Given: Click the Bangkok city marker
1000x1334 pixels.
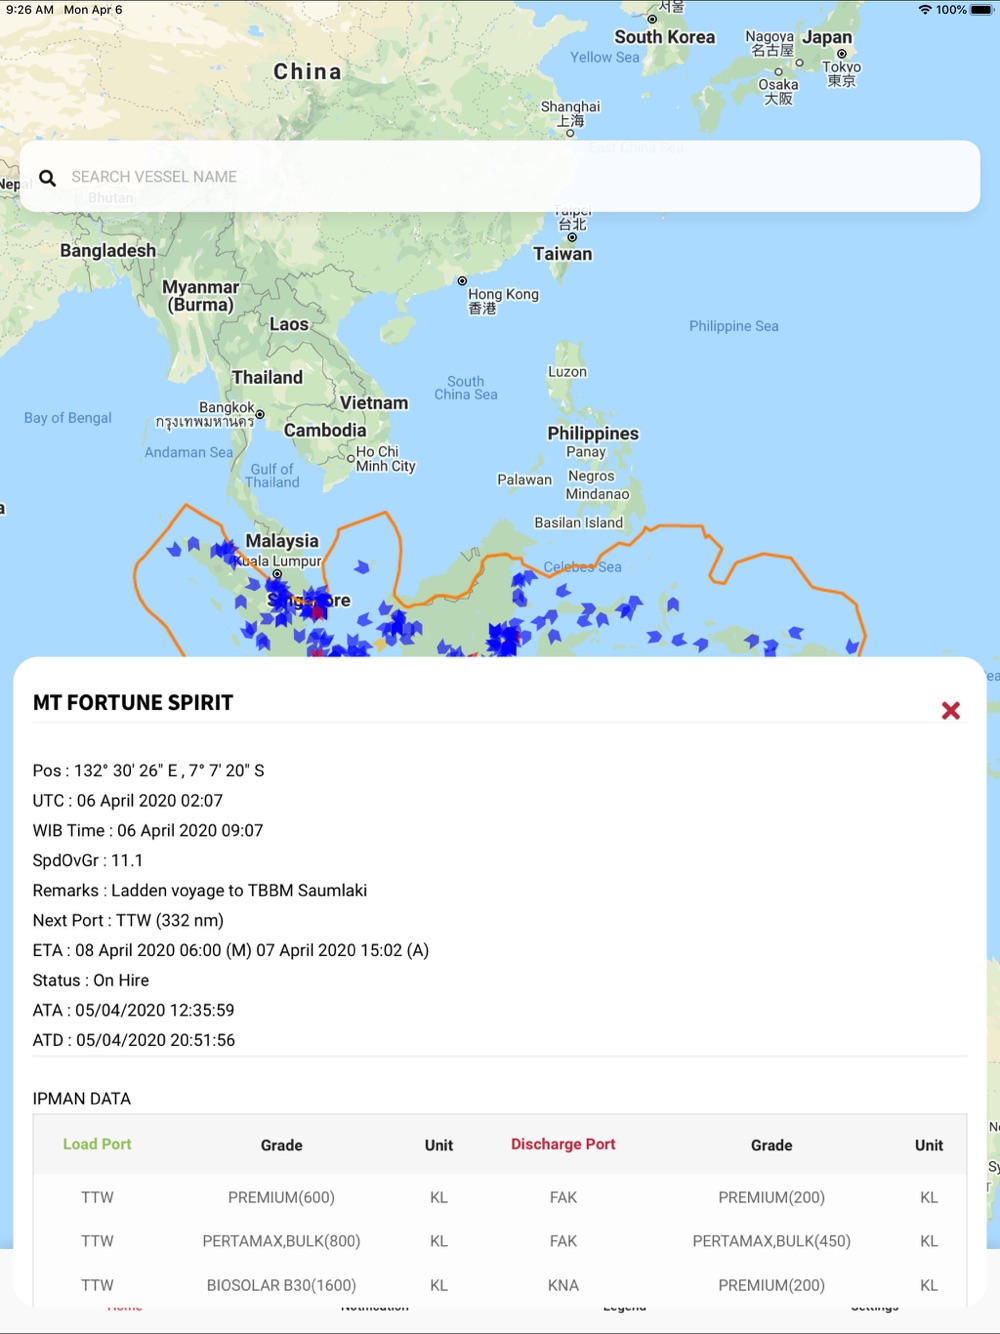Looking at the screenshot, I should (x=260, y=414).
